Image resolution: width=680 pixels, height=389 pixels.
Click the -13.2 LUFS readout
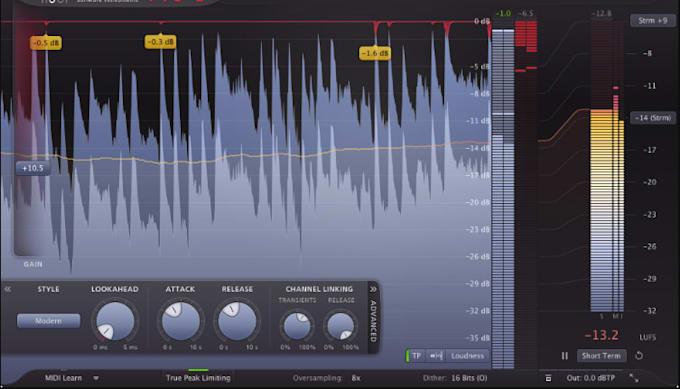tap(602, 335)
